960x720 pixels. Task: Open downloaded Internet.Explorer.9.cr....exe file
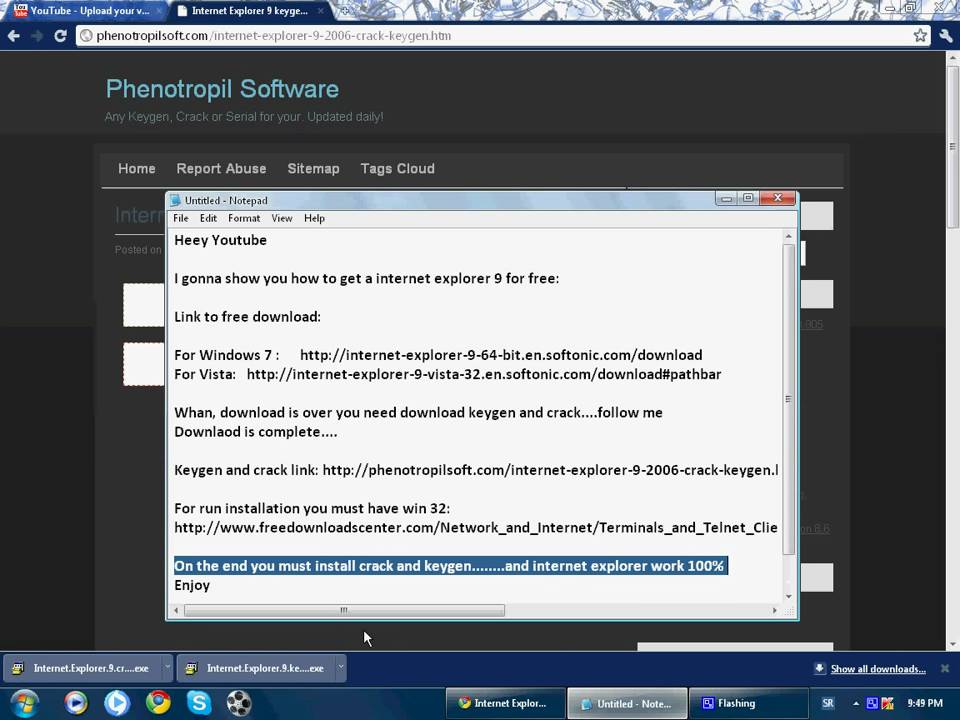(83, 668)
